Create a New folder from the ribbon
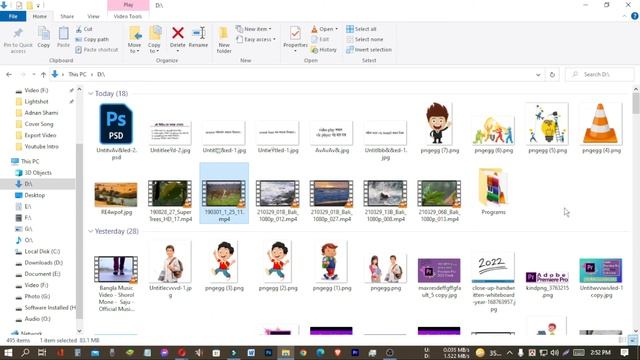This screenshot has height=360, width=640. click(224, 40)
